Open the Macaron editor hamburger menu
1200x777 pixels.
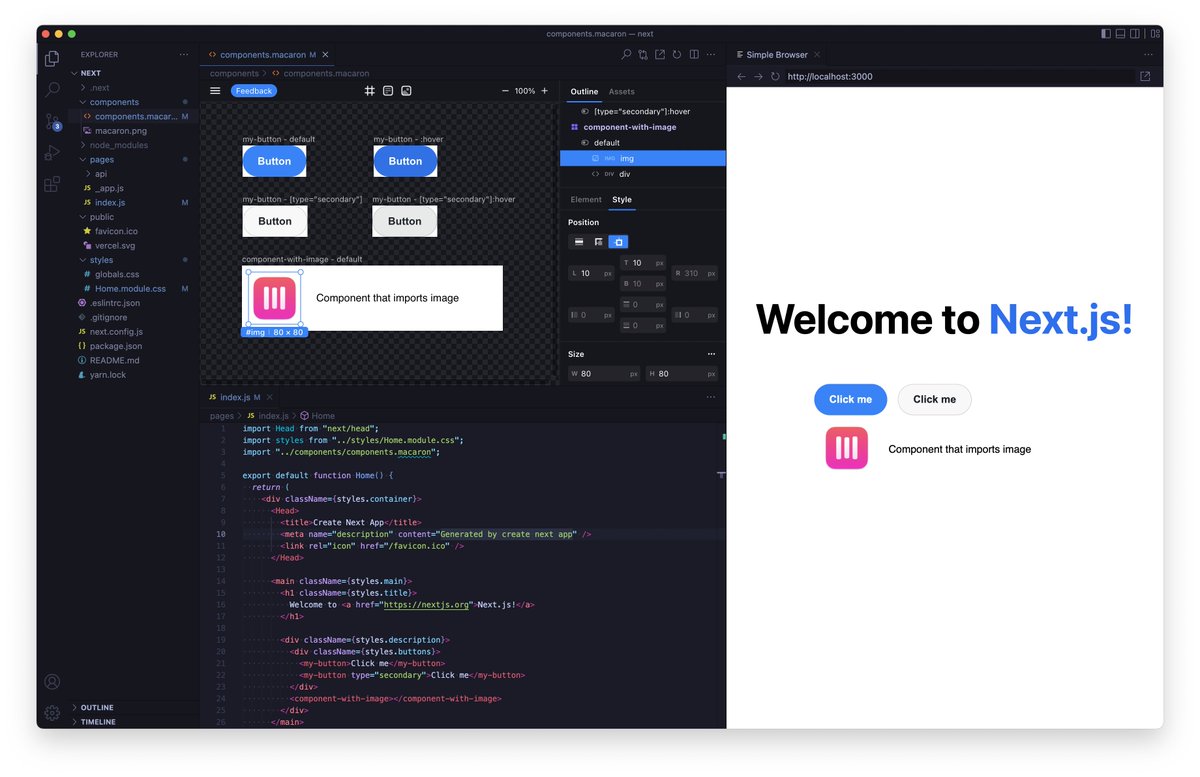click(215, 91)
